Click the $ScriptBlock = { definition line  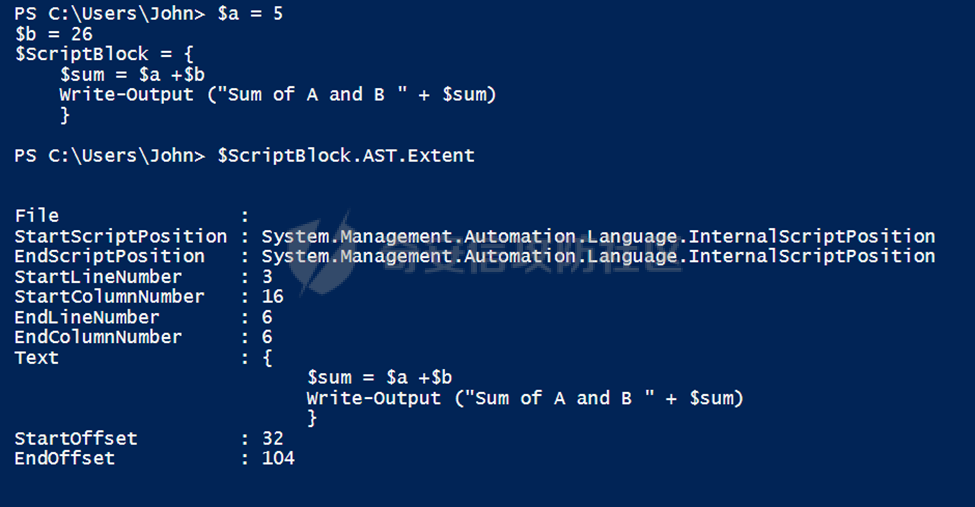[x=104, y=54]
